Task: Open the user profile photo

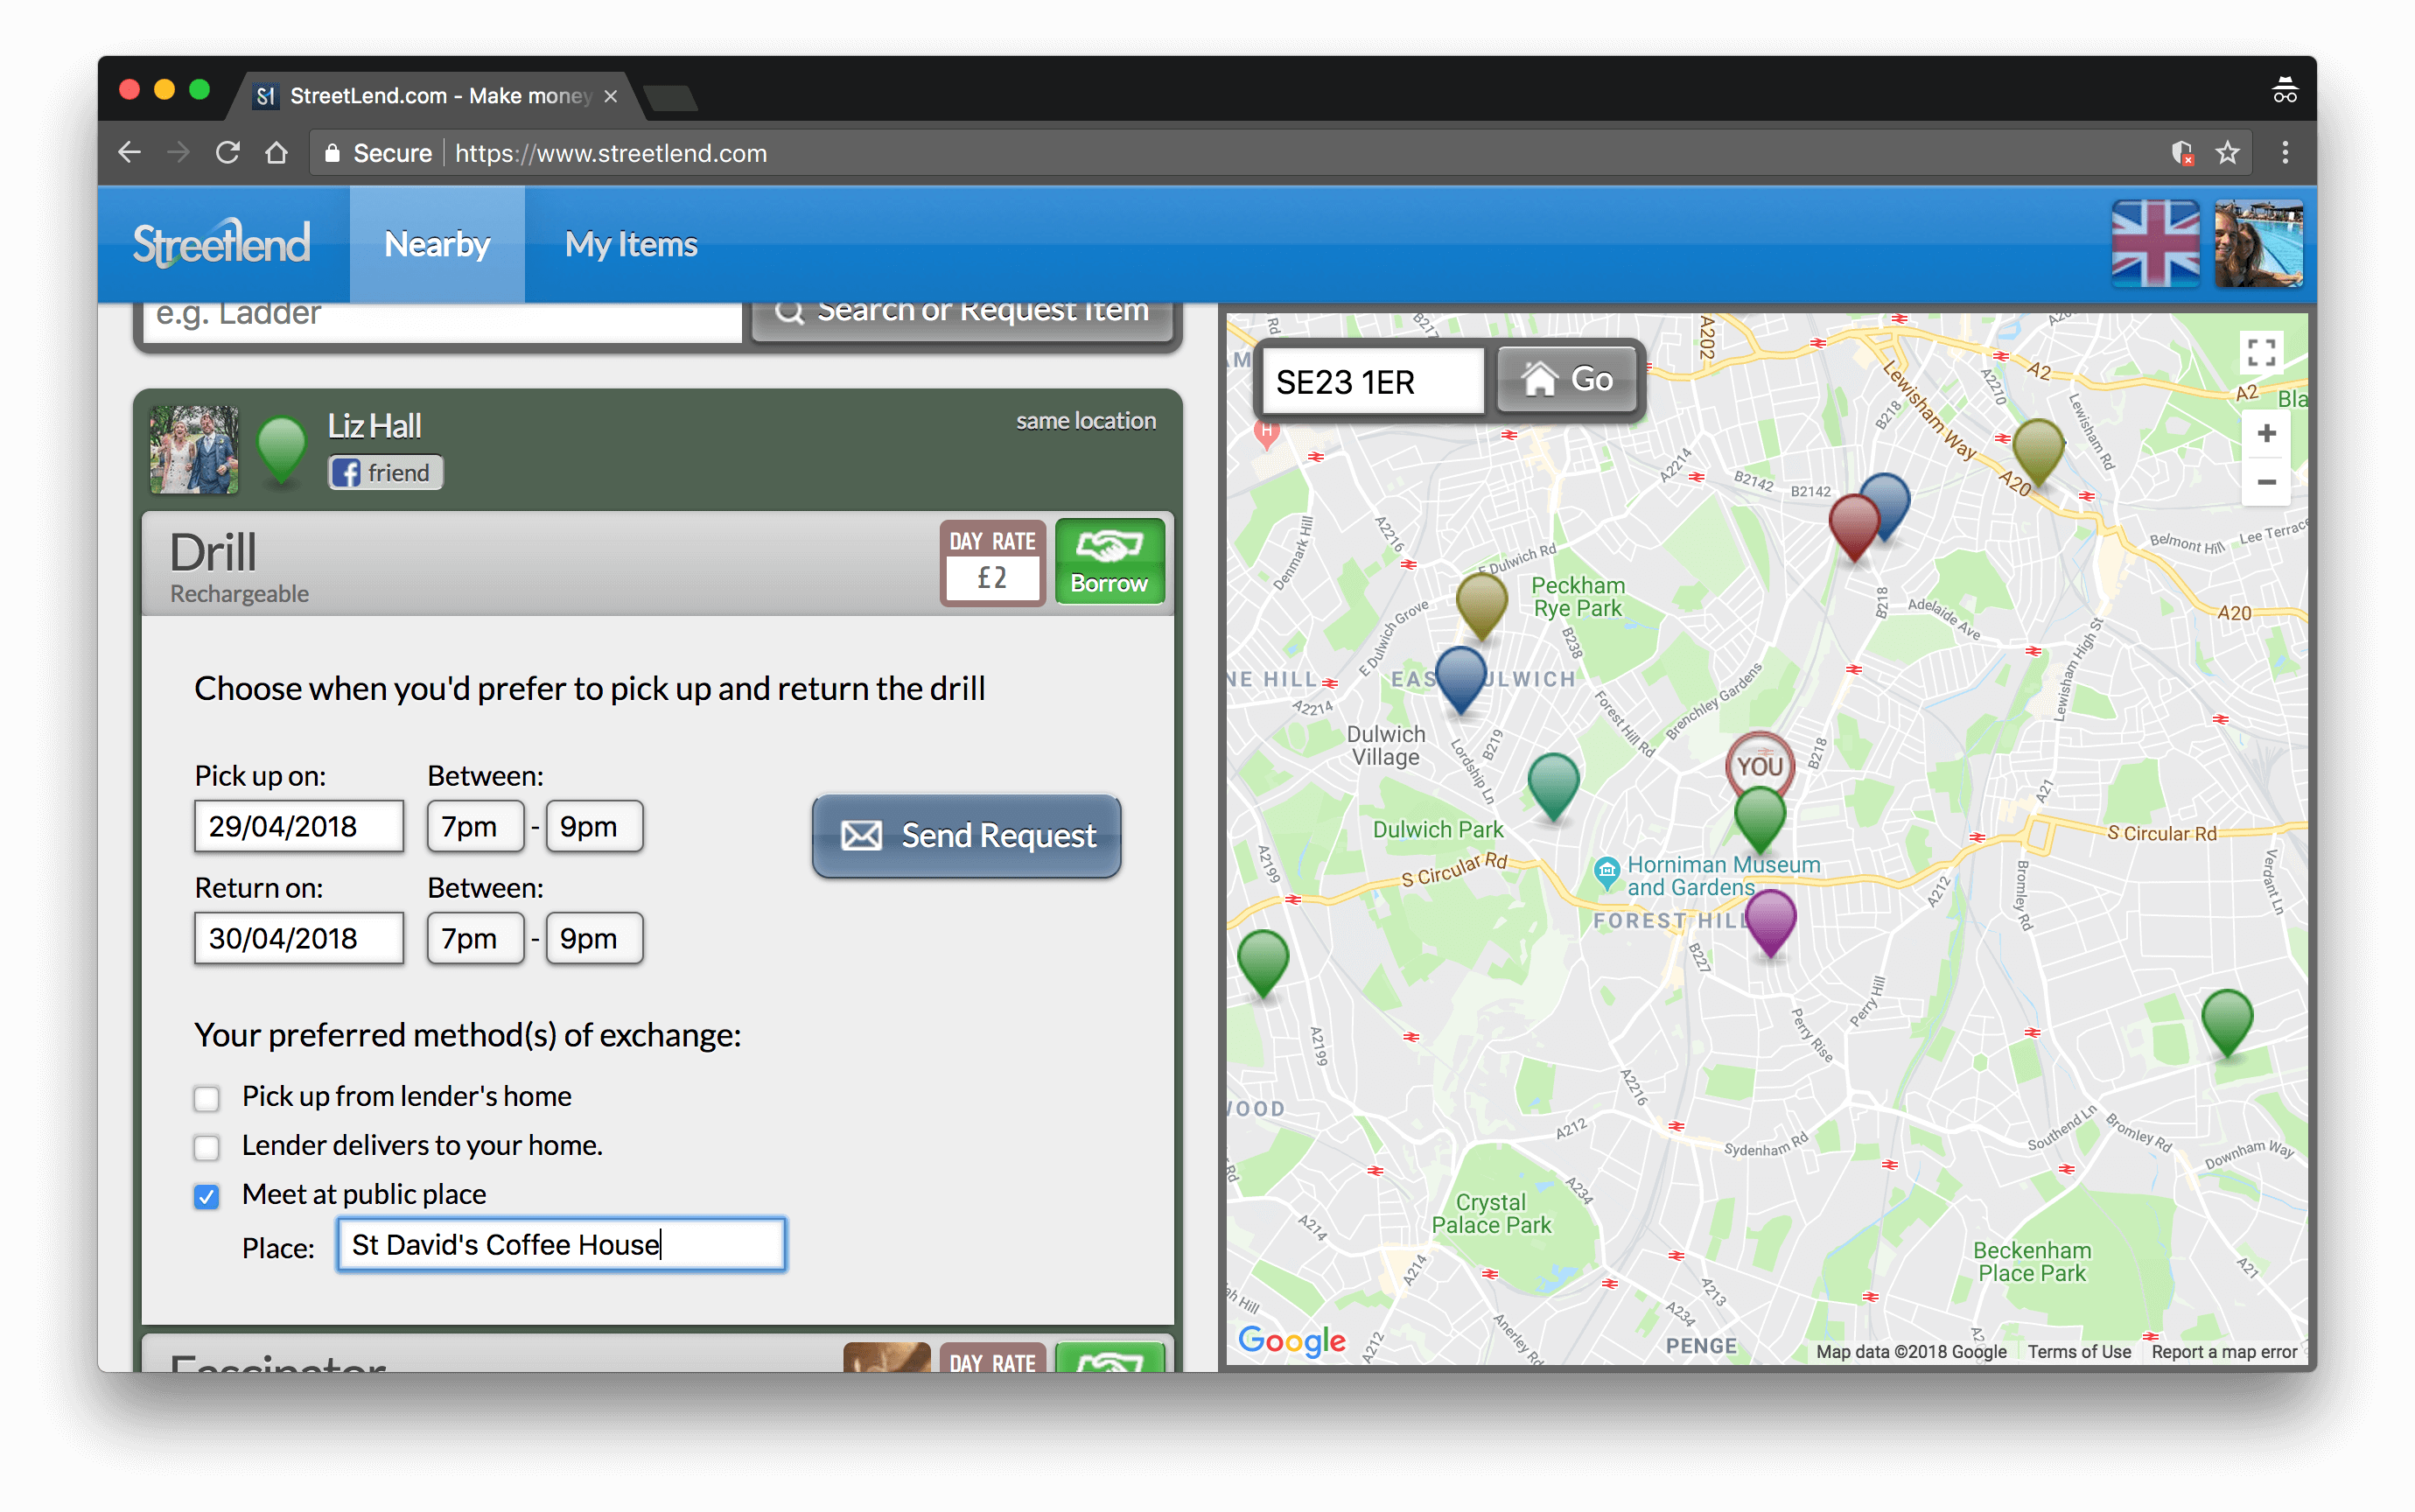Action: 2258,243
